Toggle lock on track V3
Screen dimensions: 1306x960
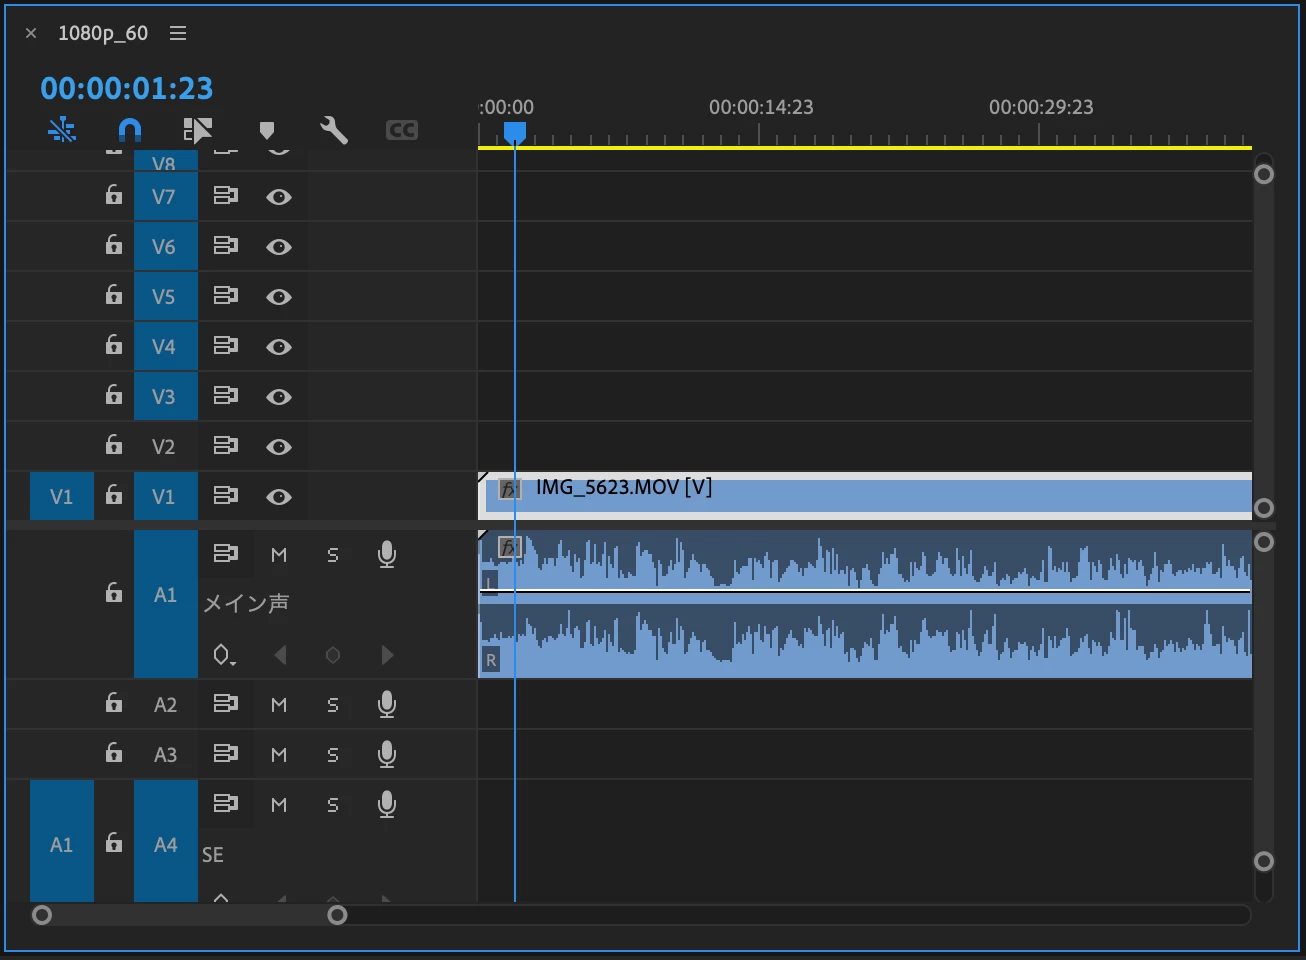[x=114, y=395]
